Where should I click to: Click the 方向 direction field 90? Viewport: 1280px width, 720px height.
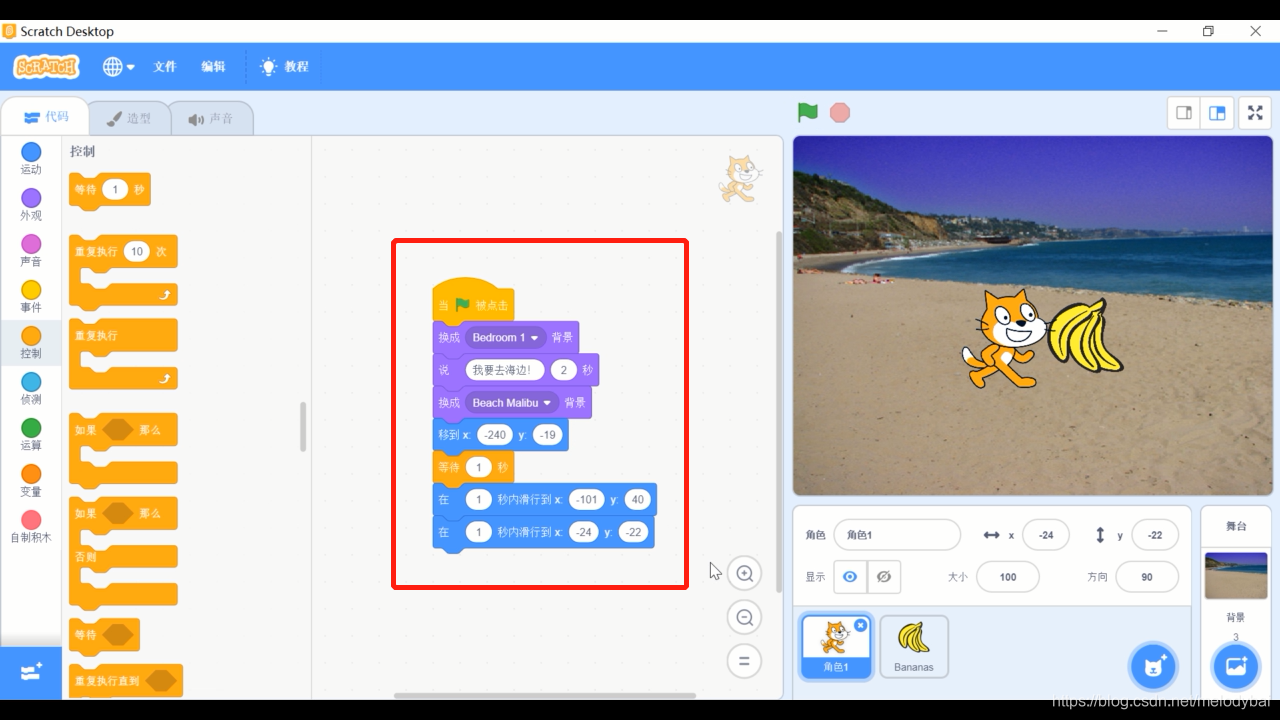pos(1146,577)
